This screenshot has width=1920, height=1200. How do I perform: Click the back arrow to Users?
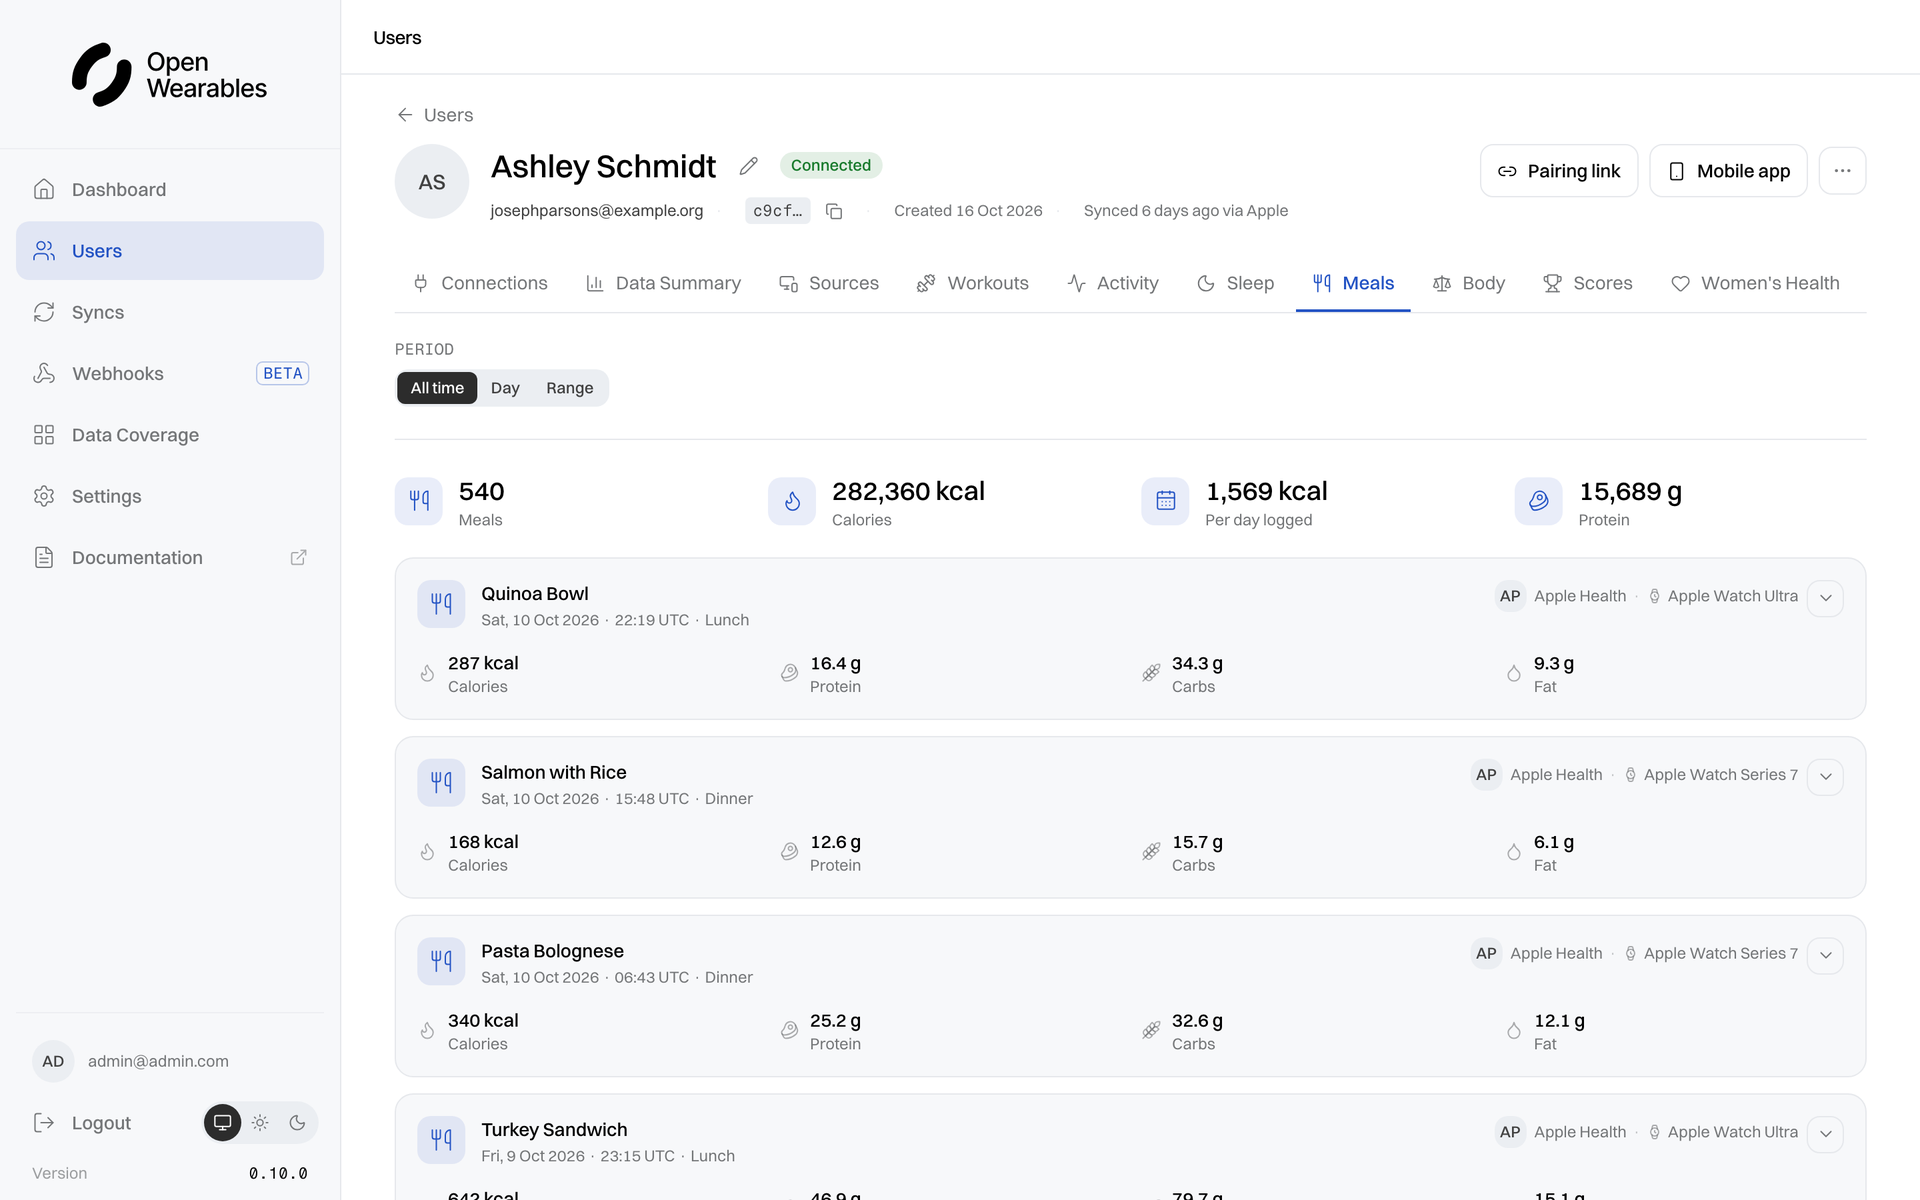tap(405, 115)
